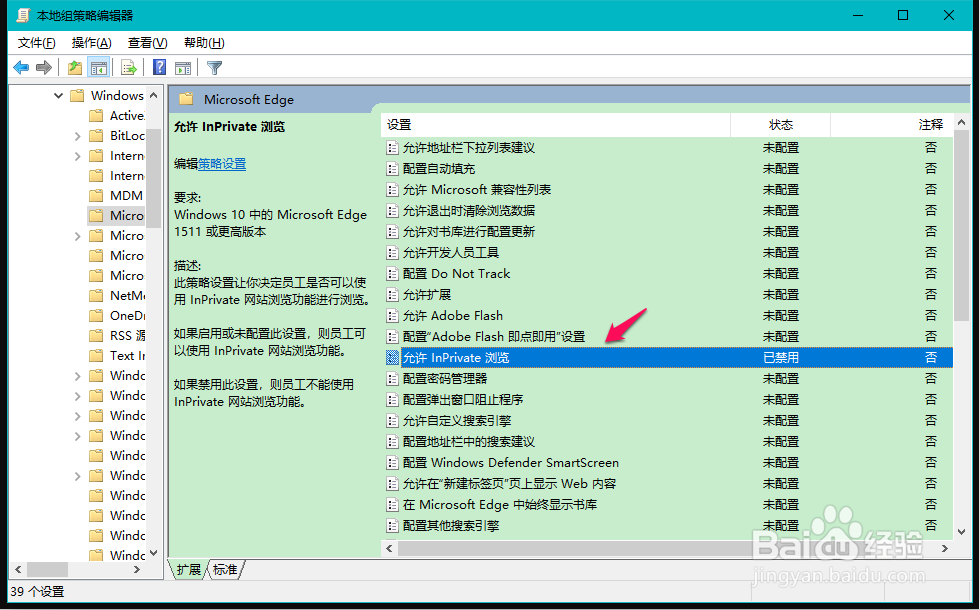The image size is (980, 610).
Task: Click the policy icon beside 配置其他搜索引擎
Action: pyautogui.click(x=392, y=526)
